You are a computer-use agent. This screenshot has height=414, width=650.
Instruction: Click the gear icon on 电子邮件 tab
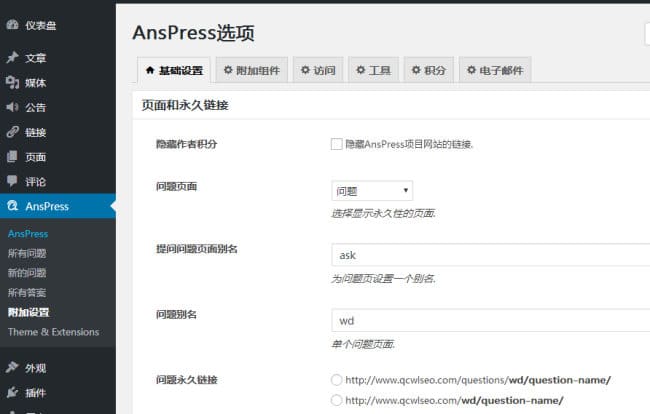(x=471, y=70)
